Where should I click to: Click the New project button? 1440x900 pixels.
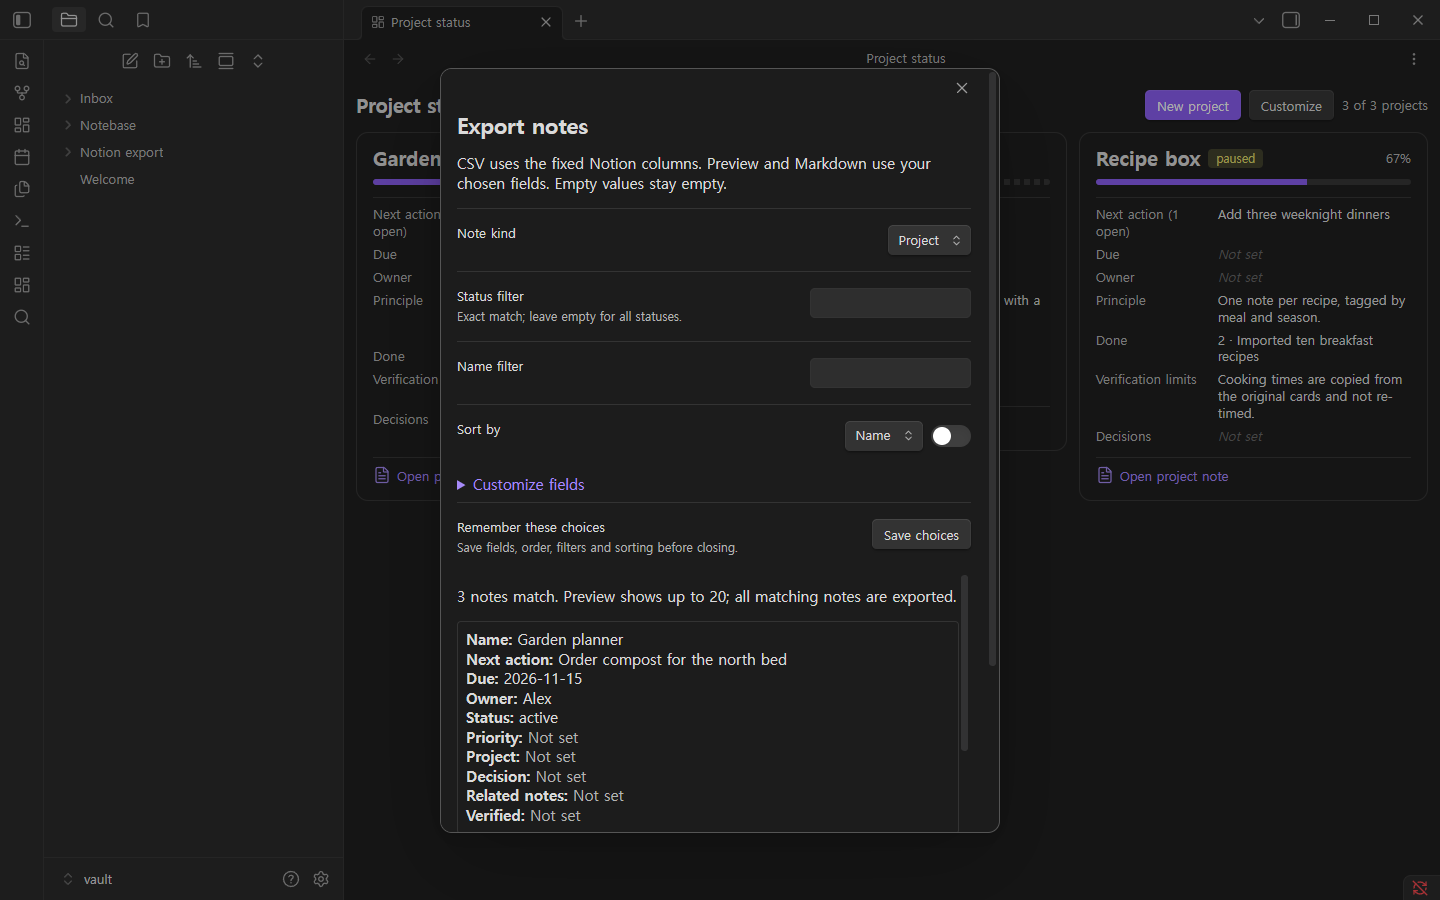(1193, 106)
